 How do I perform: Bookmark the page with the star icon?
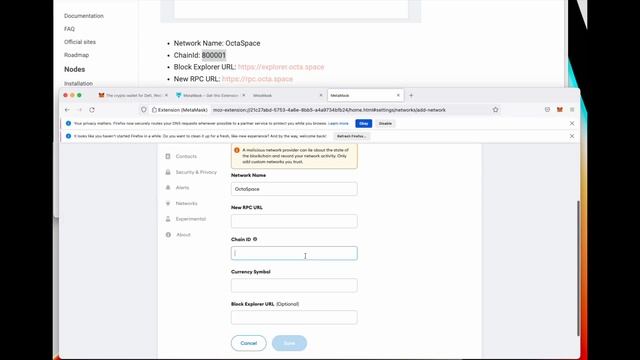click(496, 109)
